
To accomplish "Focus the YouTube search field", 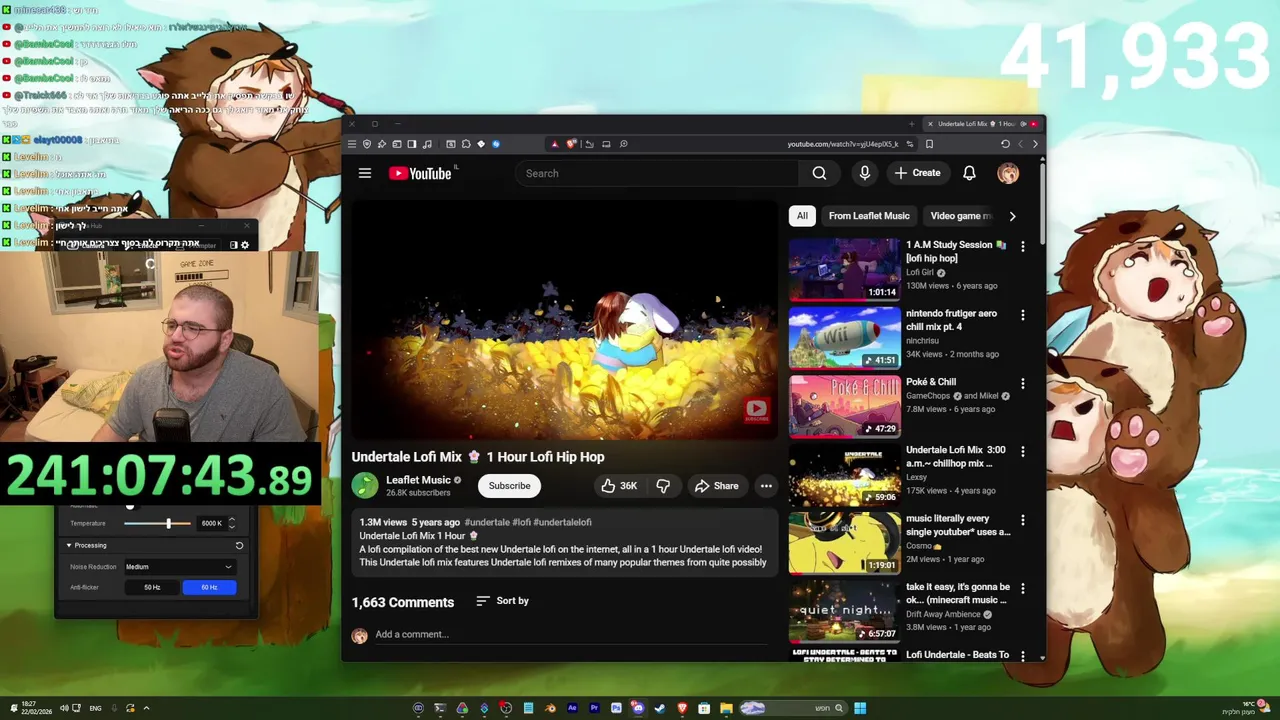I will pos(657,173).
